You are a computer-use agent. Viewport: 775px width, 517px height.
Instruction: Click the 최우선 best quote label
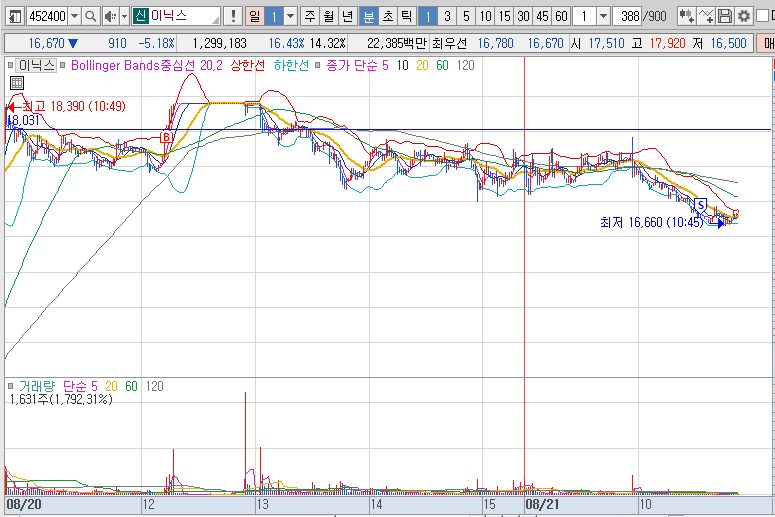(449, 43)
